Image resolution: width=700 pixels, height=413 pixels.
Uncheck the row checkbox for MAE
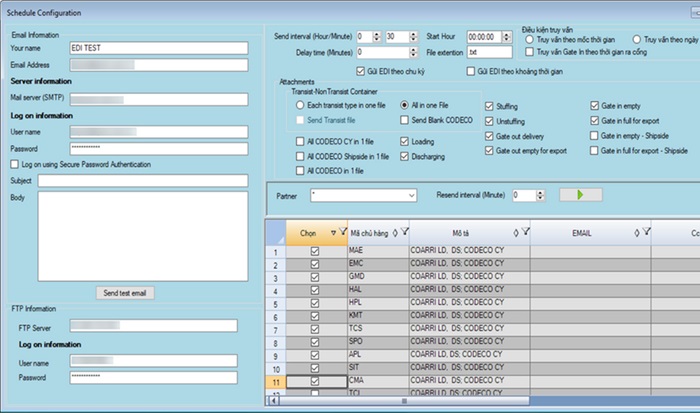pyautogui.click(x=315, y=252)
